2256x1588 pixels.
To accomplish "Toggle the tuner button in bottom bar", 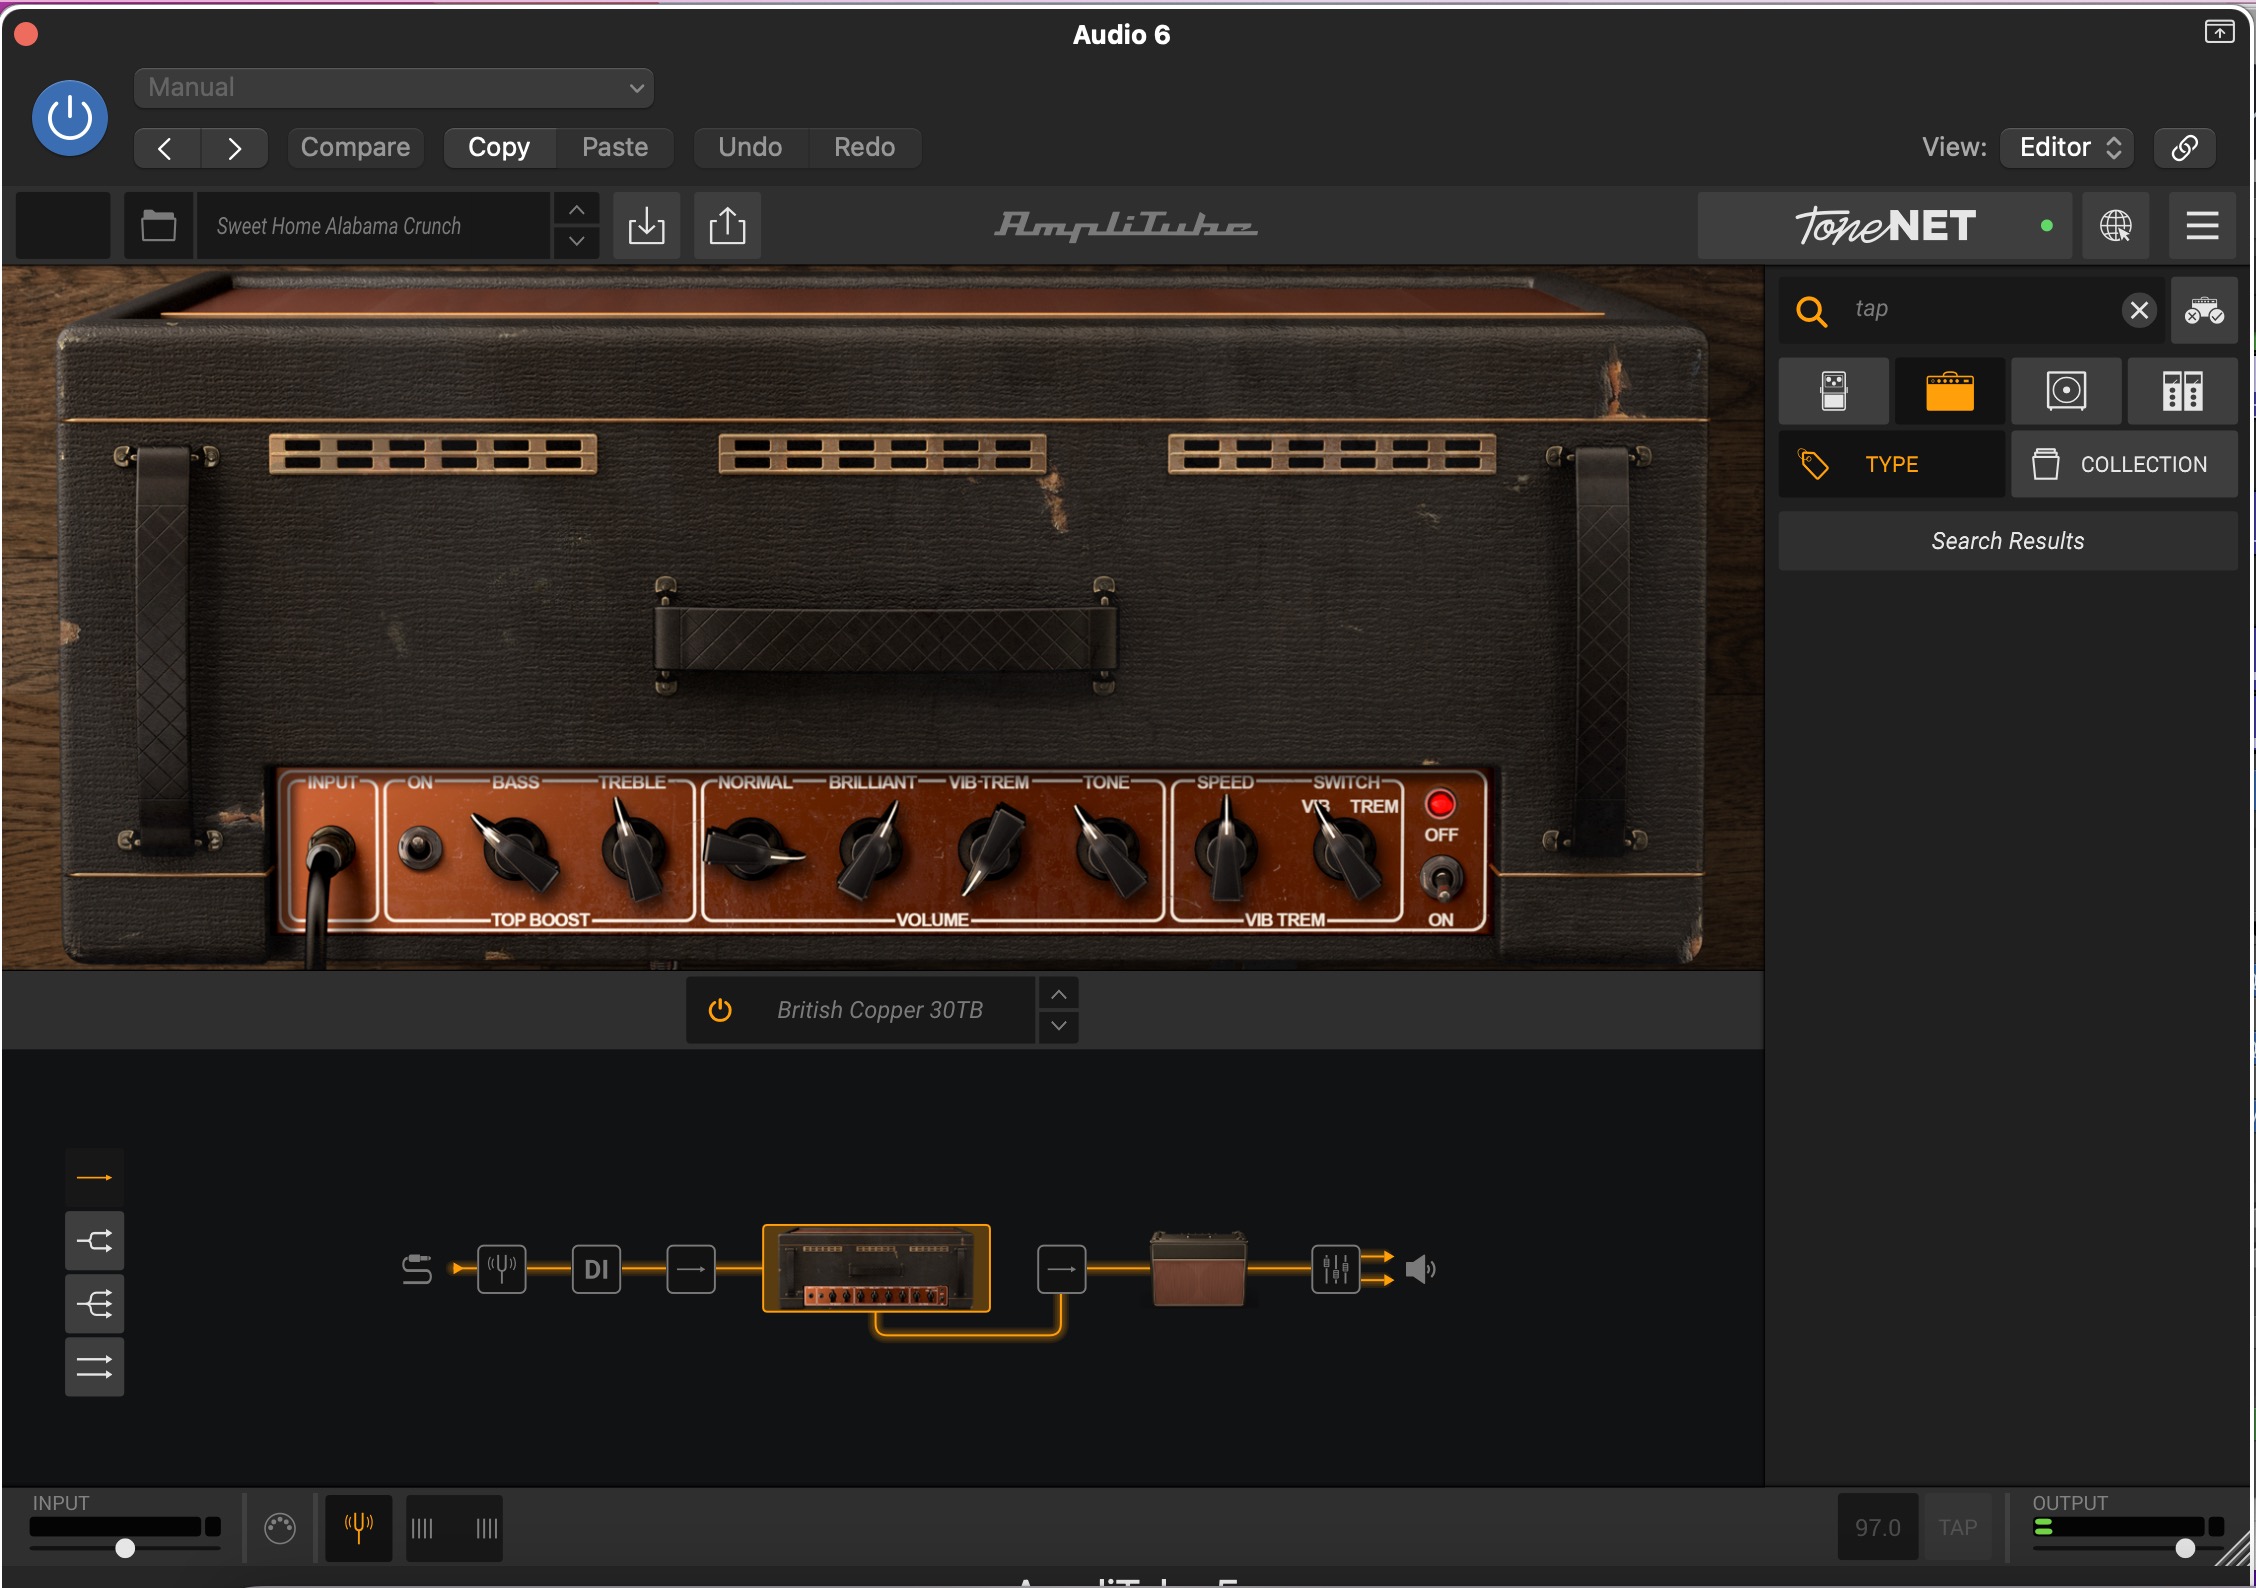I will click(358, 1527).
